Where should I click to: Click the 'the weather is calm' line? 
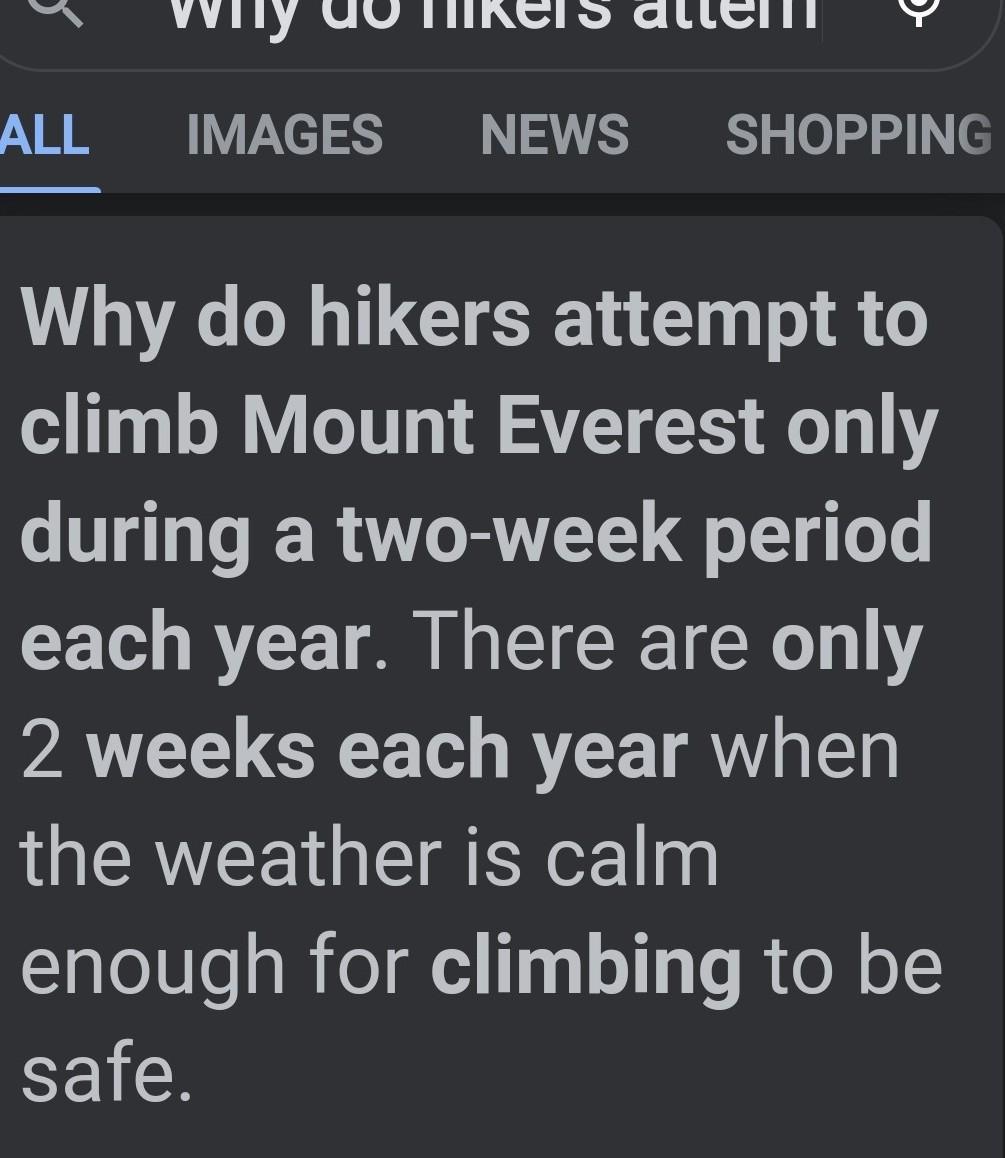369,858
